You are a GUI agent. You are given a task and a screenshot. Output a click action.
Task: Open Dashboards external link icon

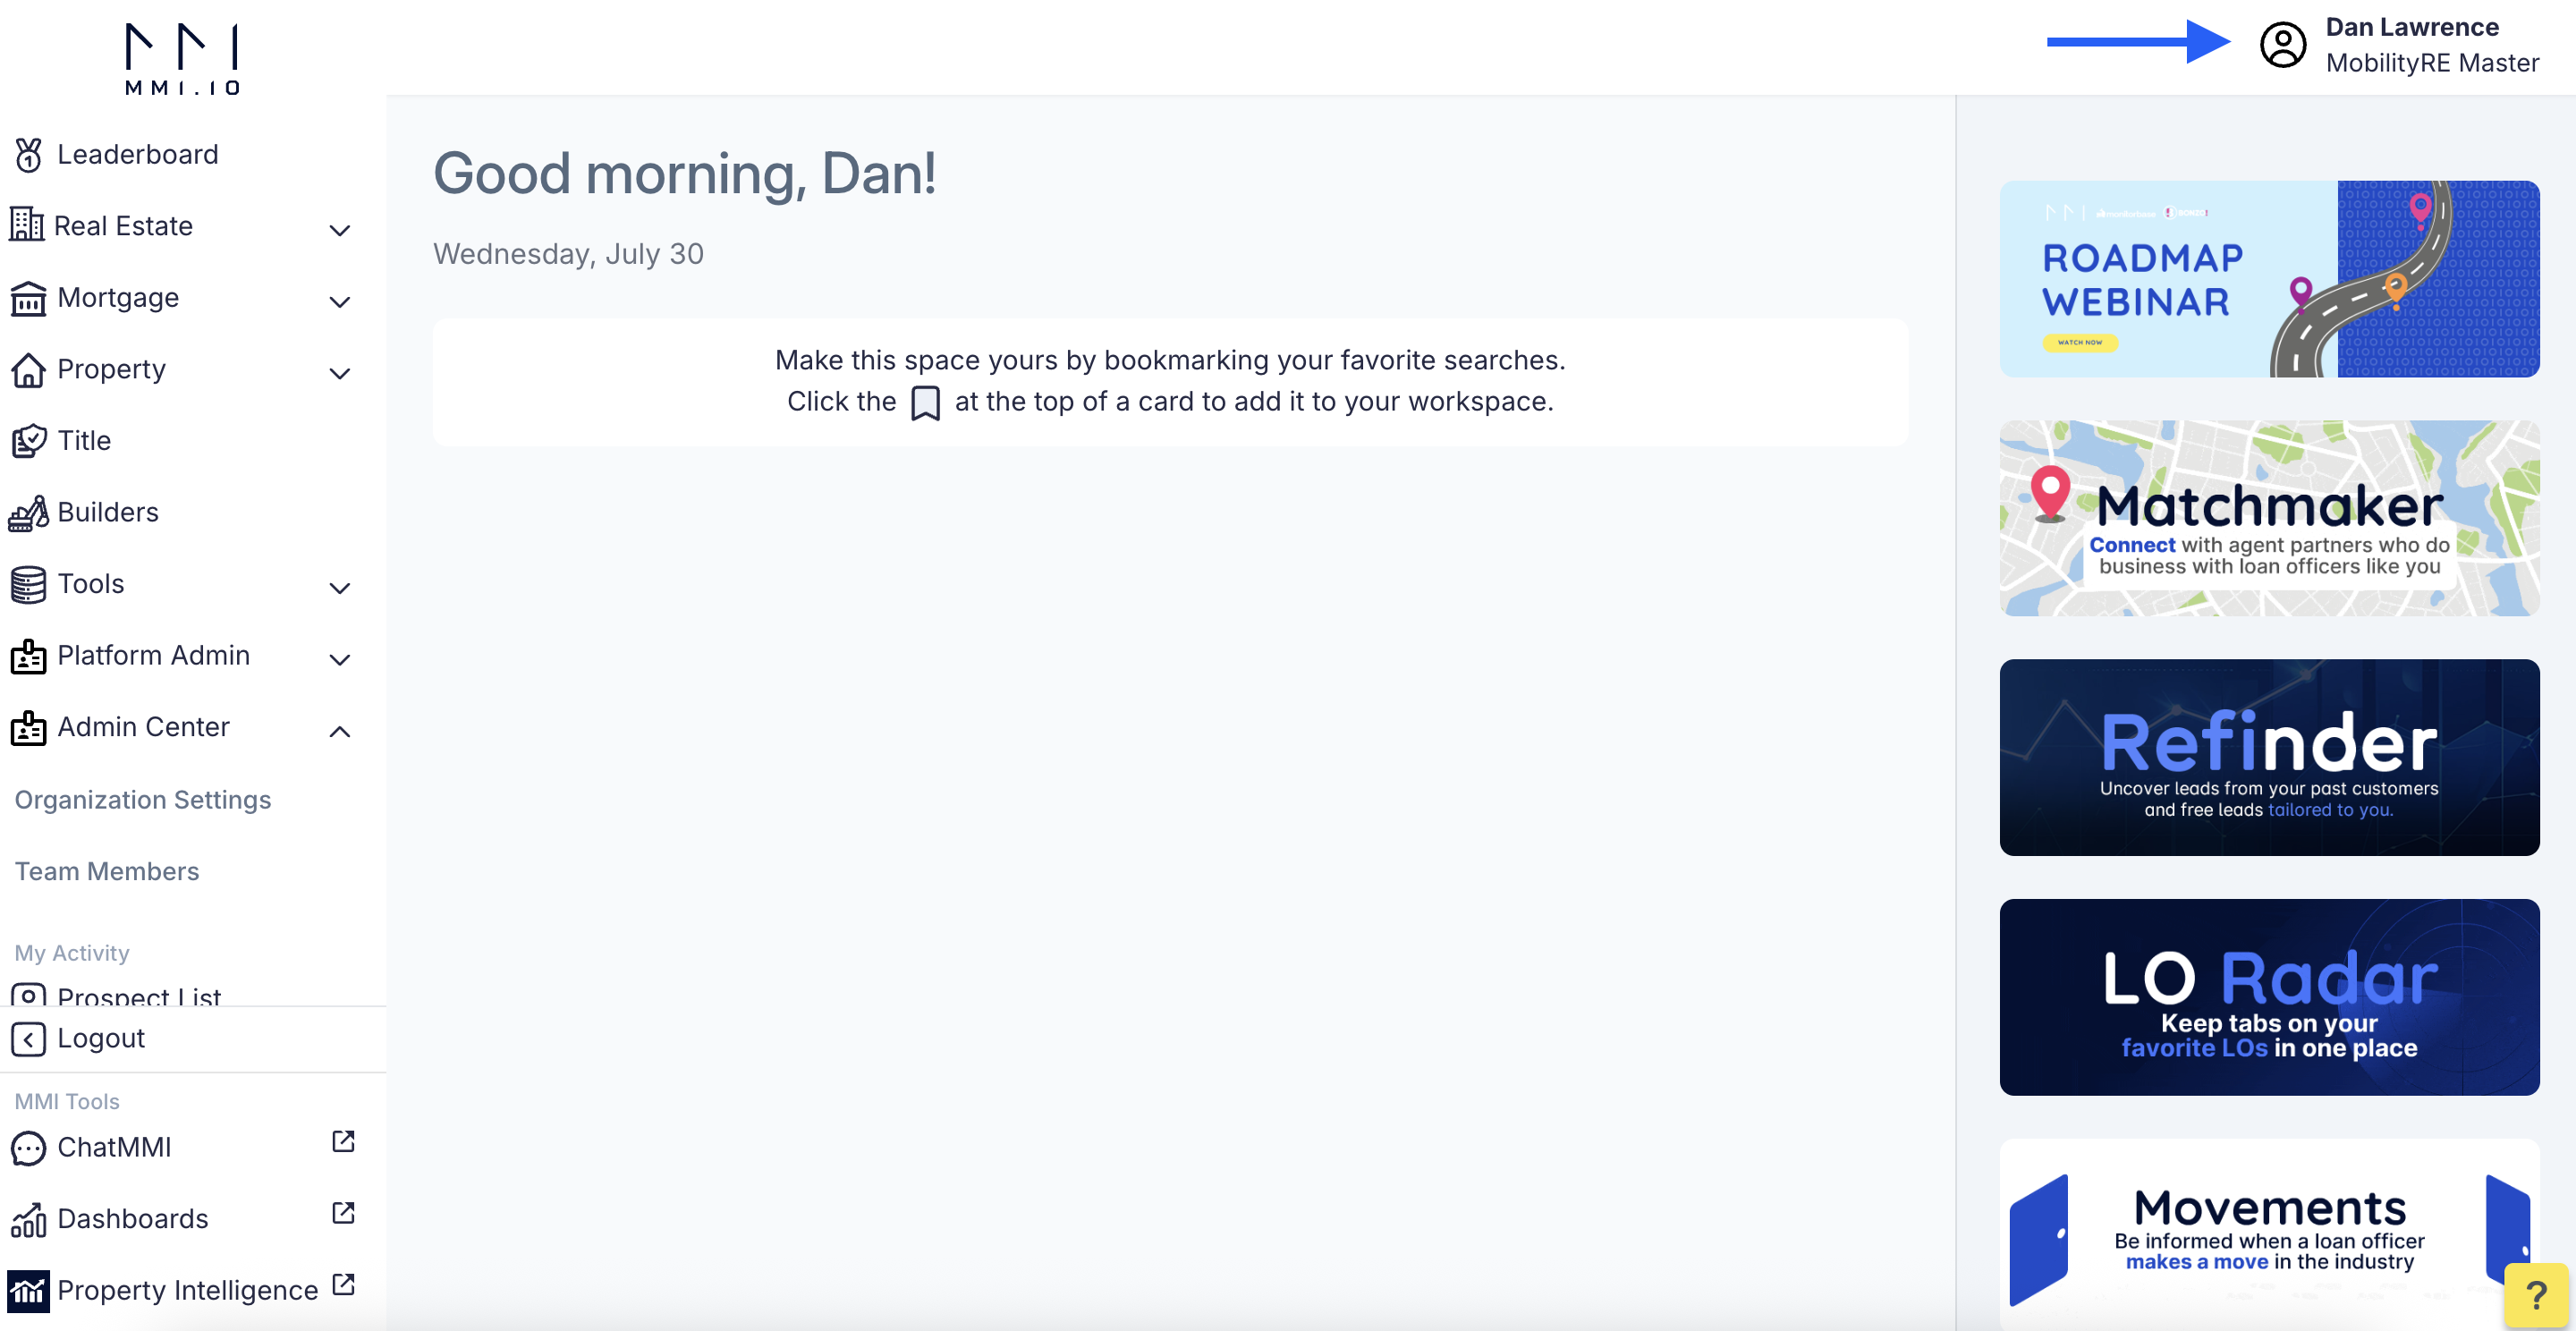coord(343,1213)
